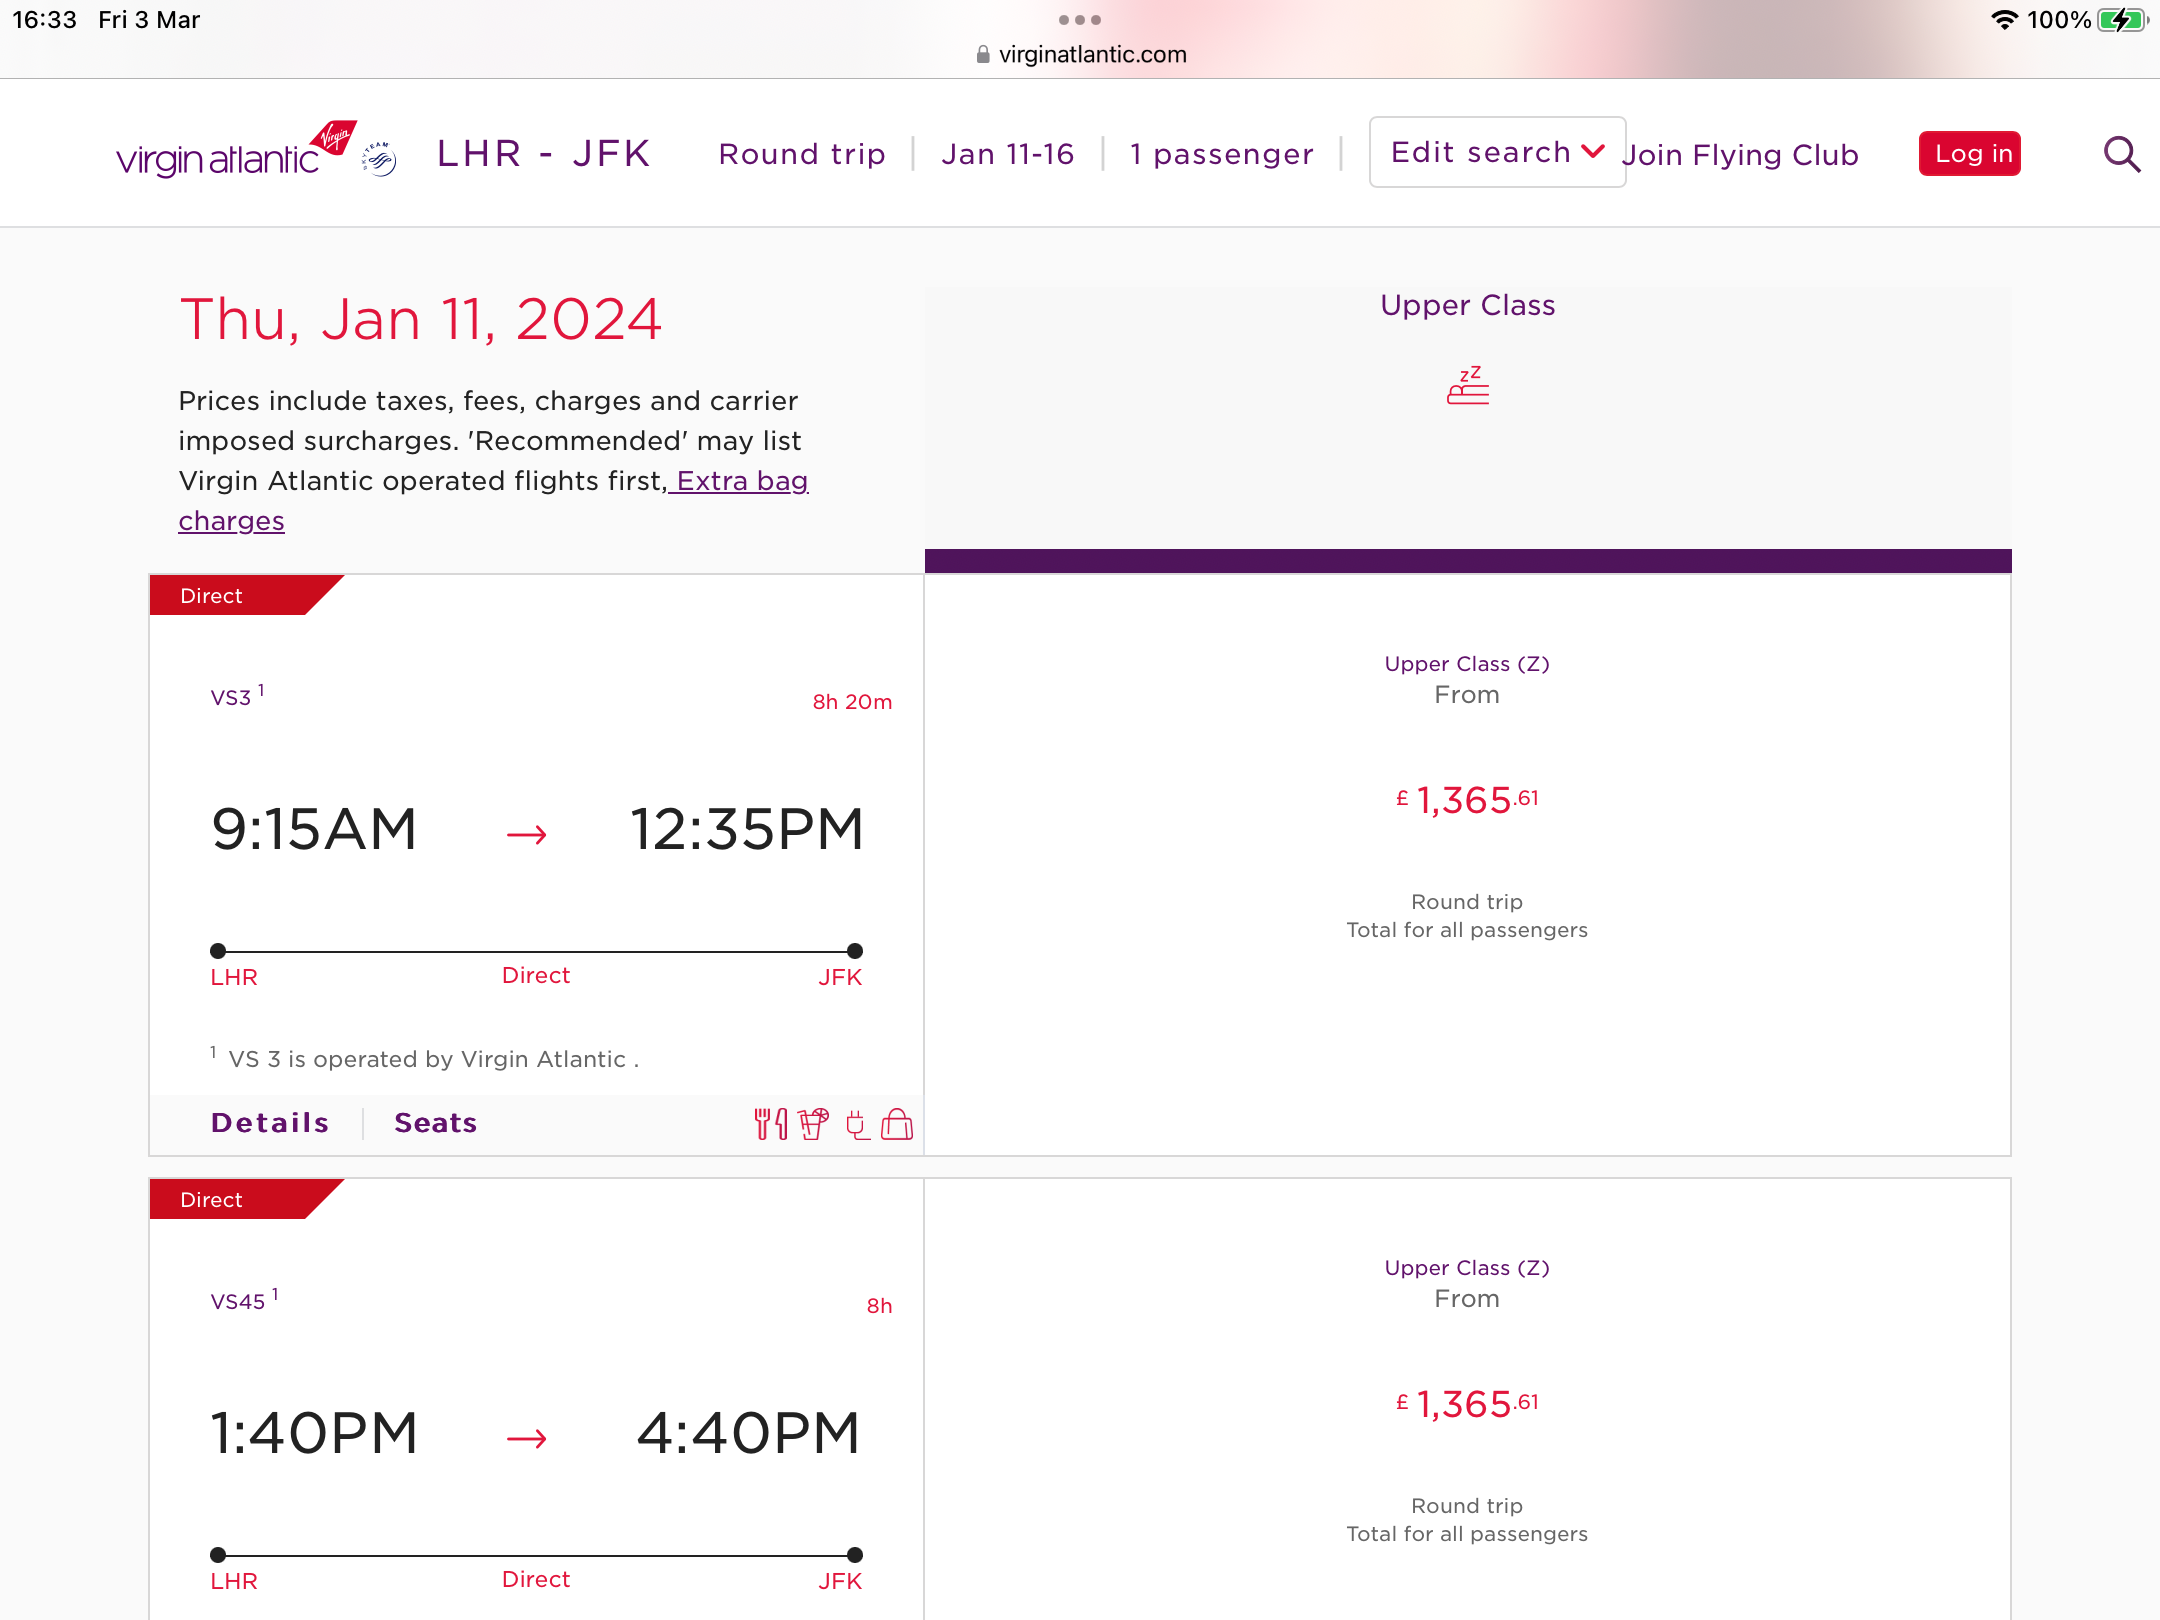Open Seats for flight VS3
The image size is (2160, 1620).
pos(436,1123)
